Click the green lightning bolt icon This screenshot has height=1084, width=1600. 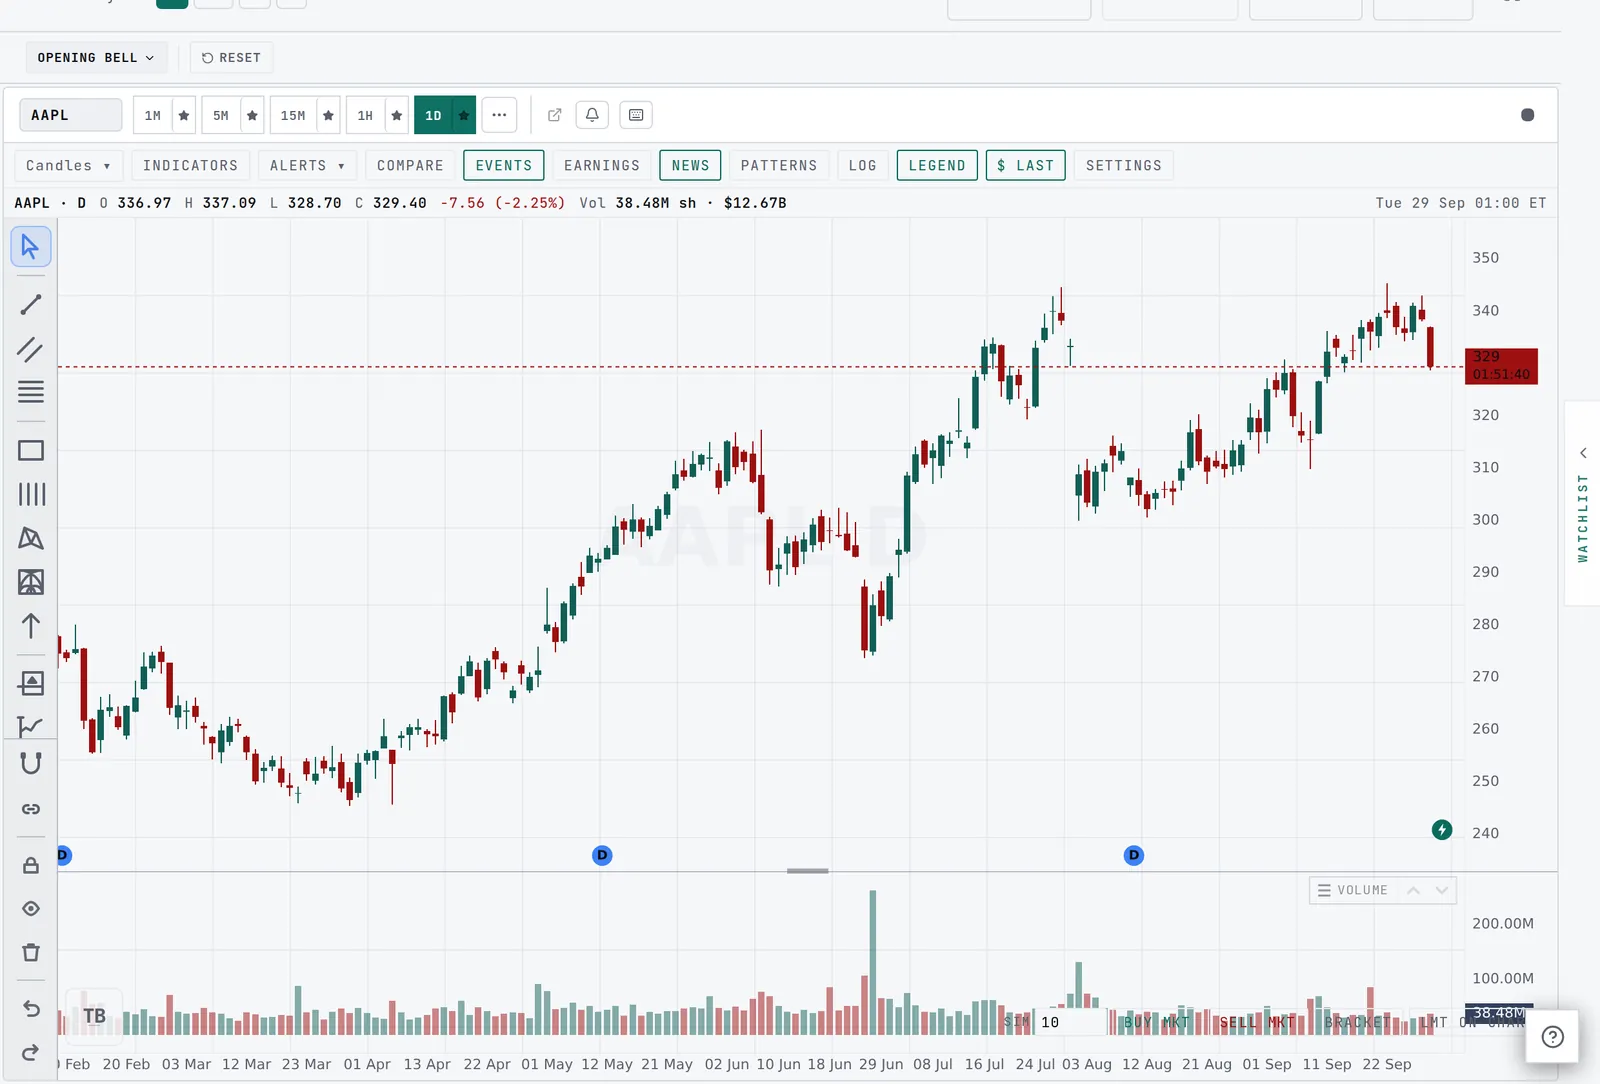pos(1442,830)
